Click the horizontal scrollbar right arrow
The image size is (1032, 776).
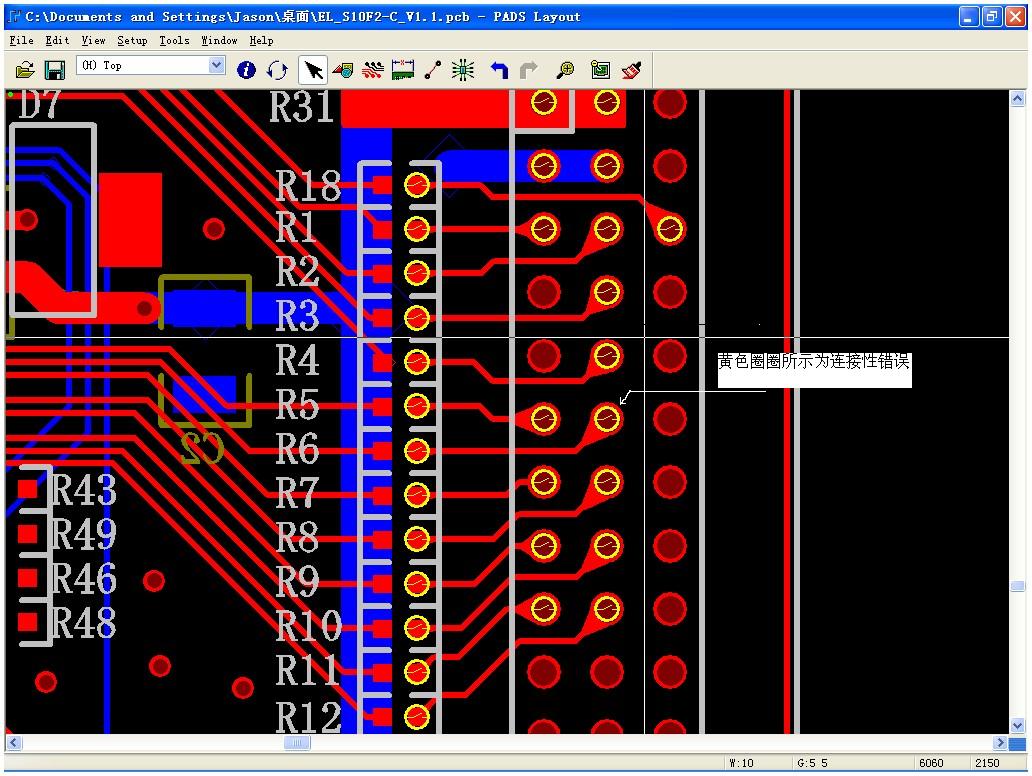(1000, 743)
